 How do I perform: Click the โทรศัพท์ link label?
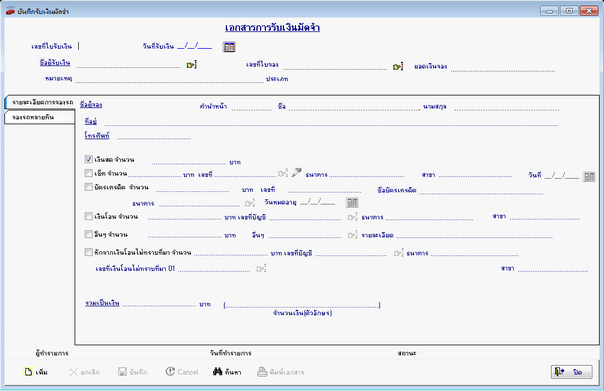(97, 136)
